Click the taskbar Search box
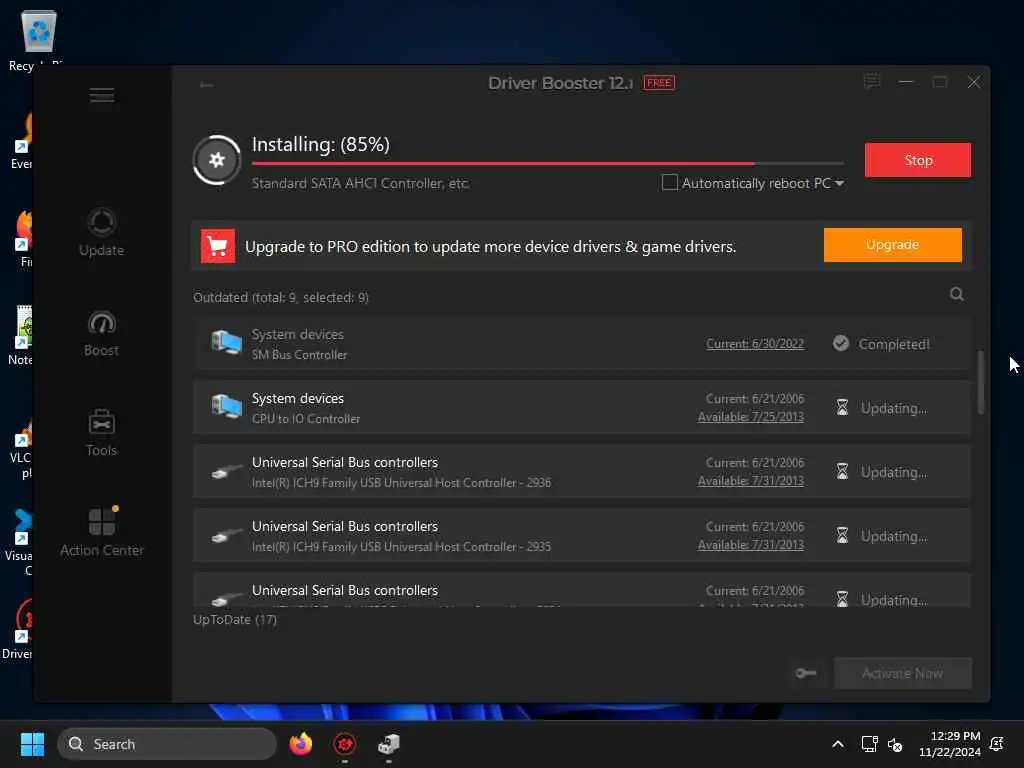This screenshot has height=768, width=1024. pos(167,744)
